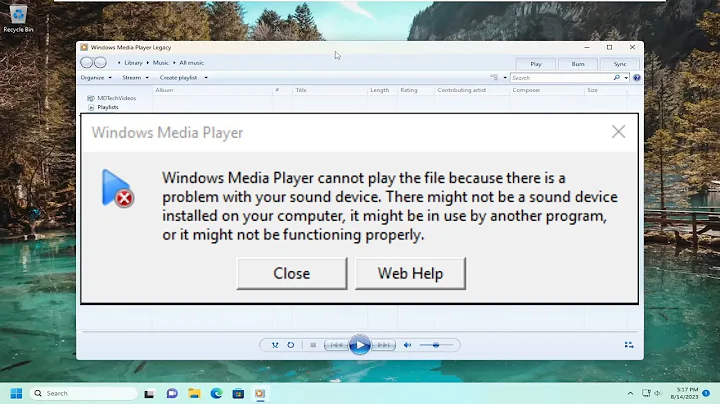This screenshot has height=404, width=720.
Task: Open Web Help for the error
Action: (x=410, y=274)
